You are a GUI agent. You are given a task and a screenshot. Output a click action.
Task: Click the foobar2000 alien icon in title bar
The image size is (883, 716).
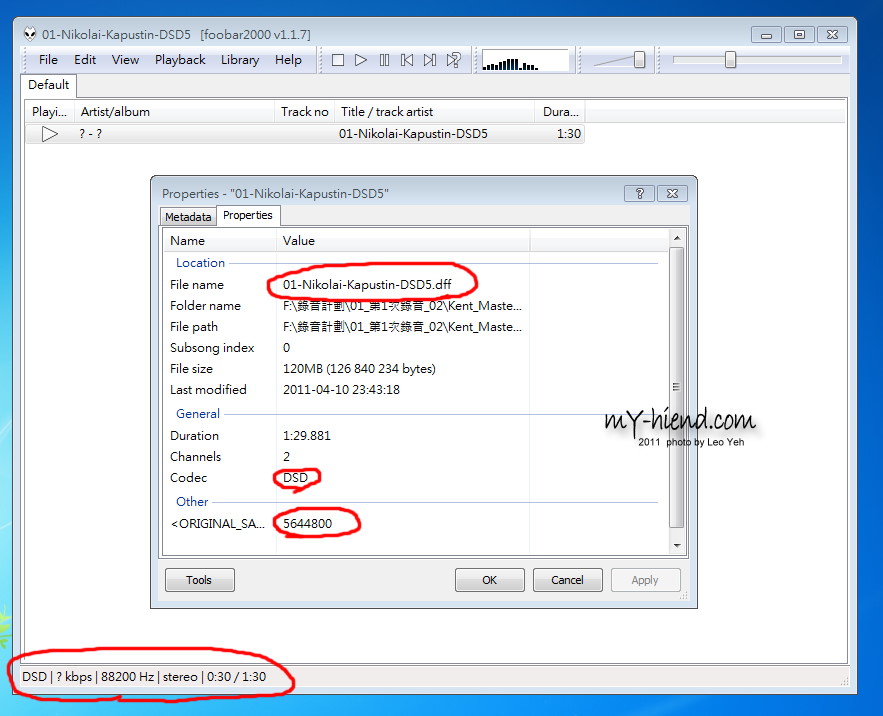[30, 34]
